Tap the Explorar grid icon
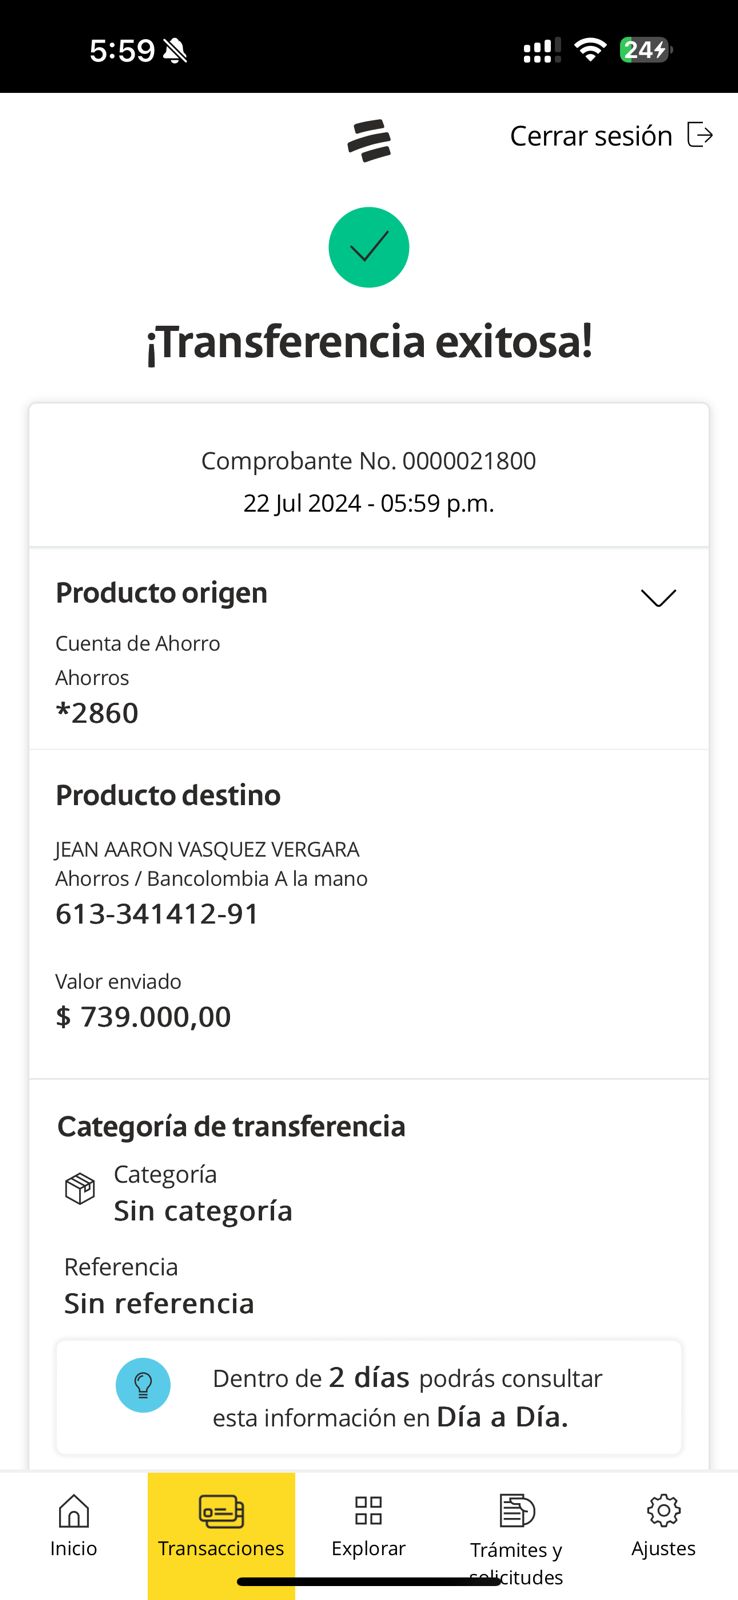 click(x=368, y=1510)
